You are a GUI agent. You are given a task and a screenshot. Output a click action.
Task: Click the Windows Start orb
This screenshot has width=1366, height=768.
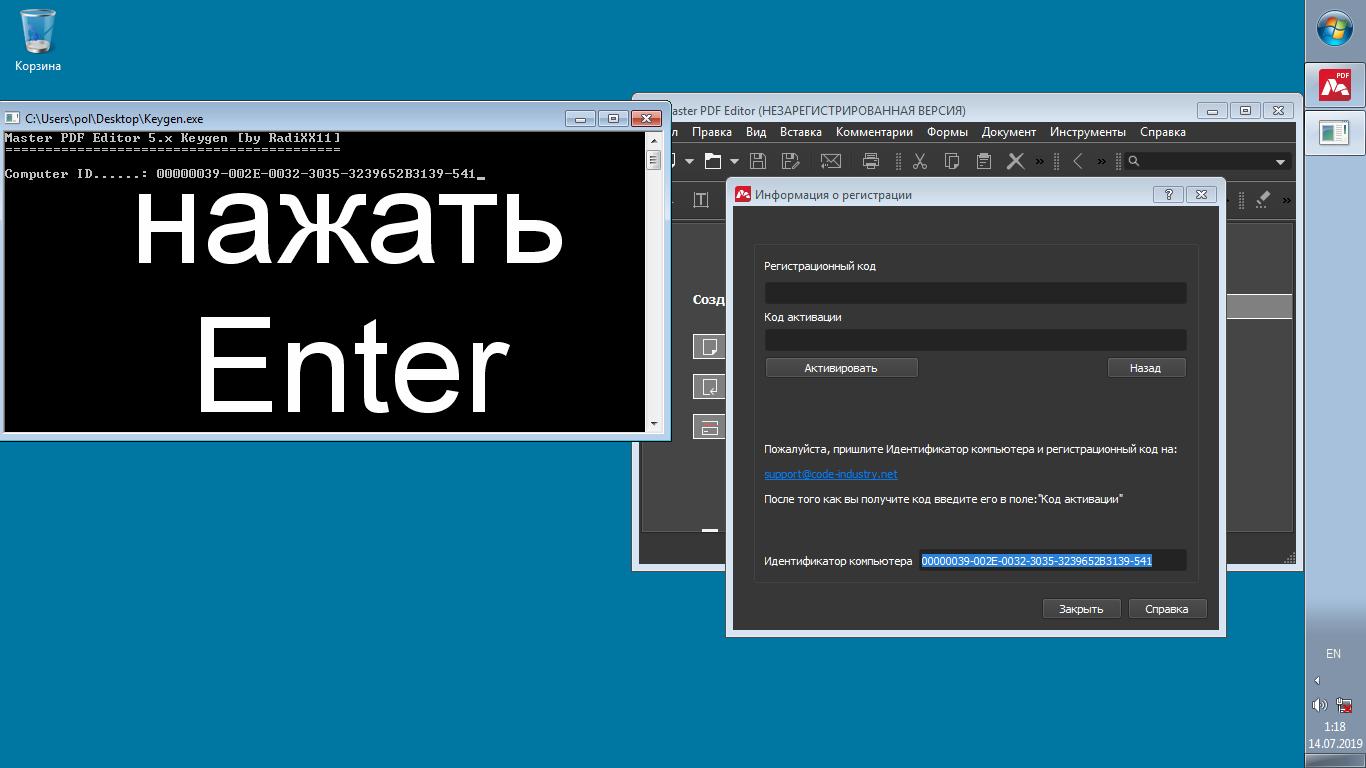(1335, 30)
